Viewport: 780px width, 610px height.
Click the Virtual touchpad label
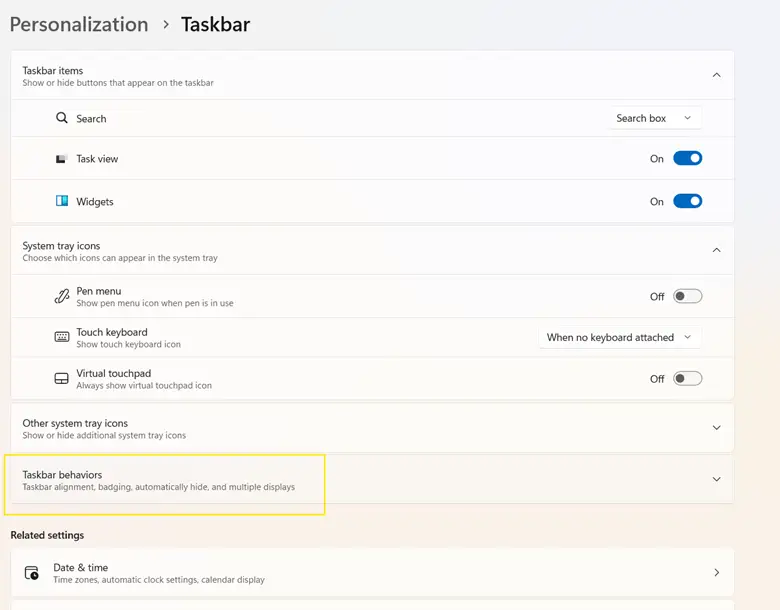point(113,373)
